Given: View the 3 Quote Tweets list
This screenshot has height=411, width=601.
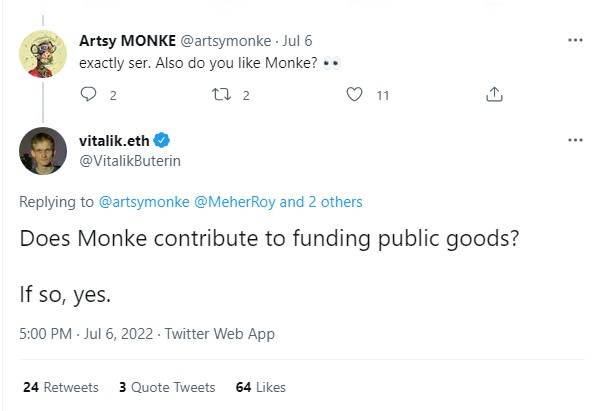Looking at the screenshot, I should [167, 387].
